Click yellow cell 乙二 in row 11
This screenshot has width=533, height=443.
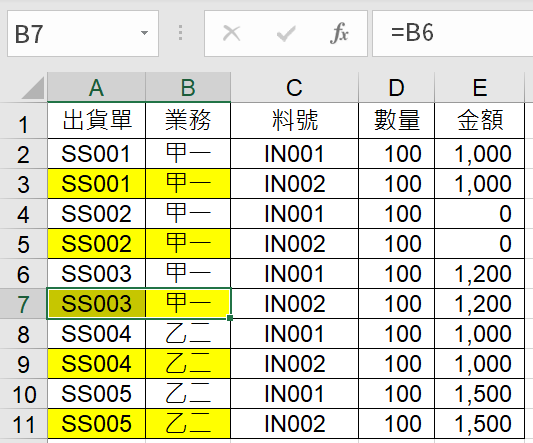click(188, 424)
